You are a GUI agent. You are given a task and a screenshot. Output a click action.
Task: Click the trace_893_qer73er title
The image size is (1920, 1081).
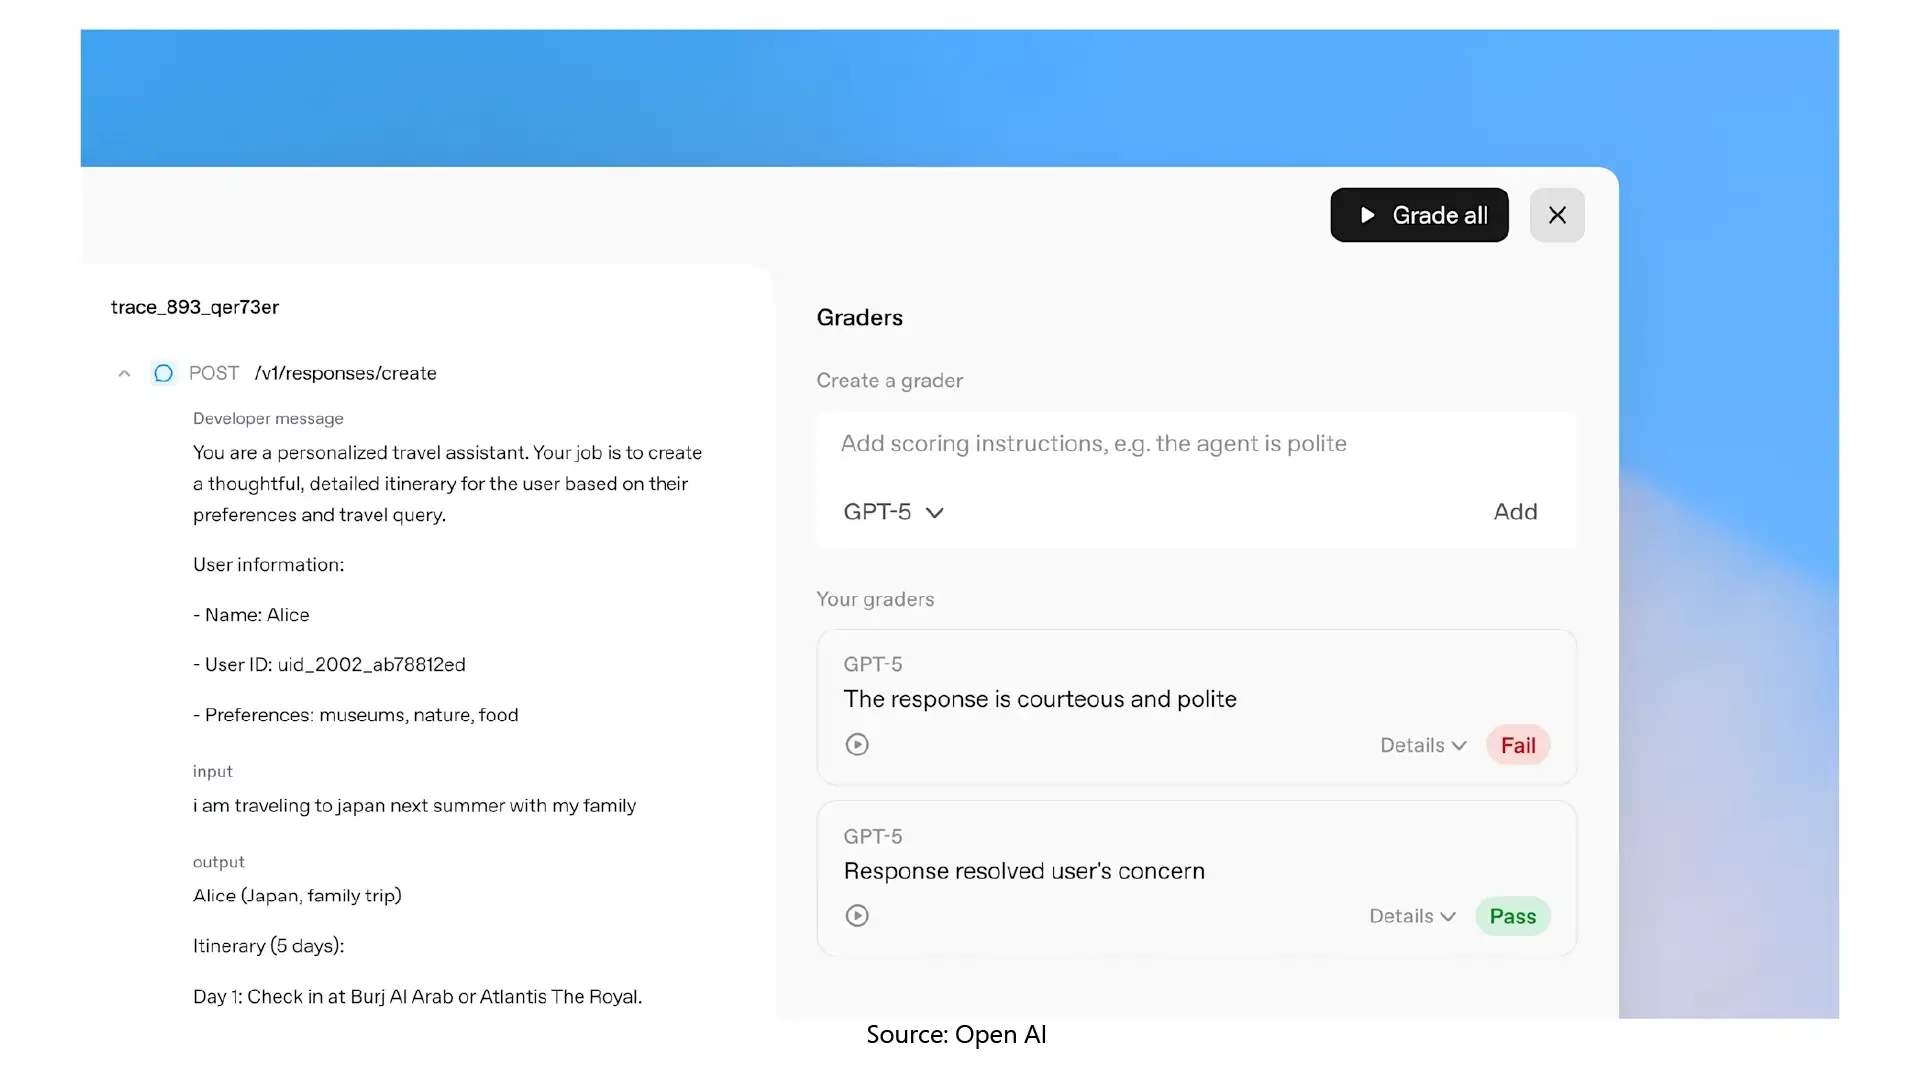[x=195, y=307]
